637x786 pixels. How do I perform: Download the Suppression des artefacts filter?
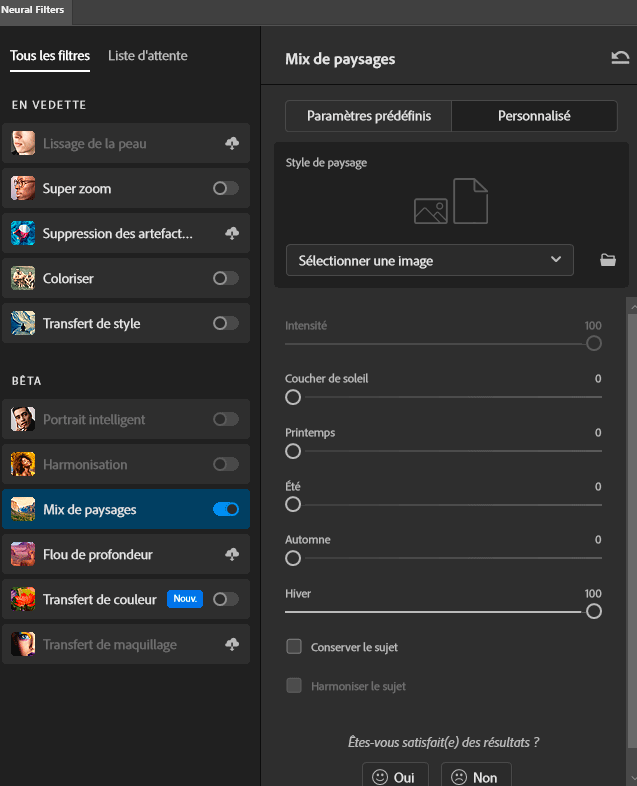(232, 234)
